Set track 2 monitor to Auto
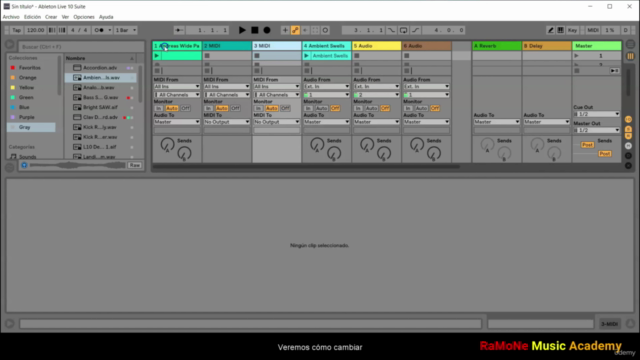This screenshot has height=360, width=640. 222,109
